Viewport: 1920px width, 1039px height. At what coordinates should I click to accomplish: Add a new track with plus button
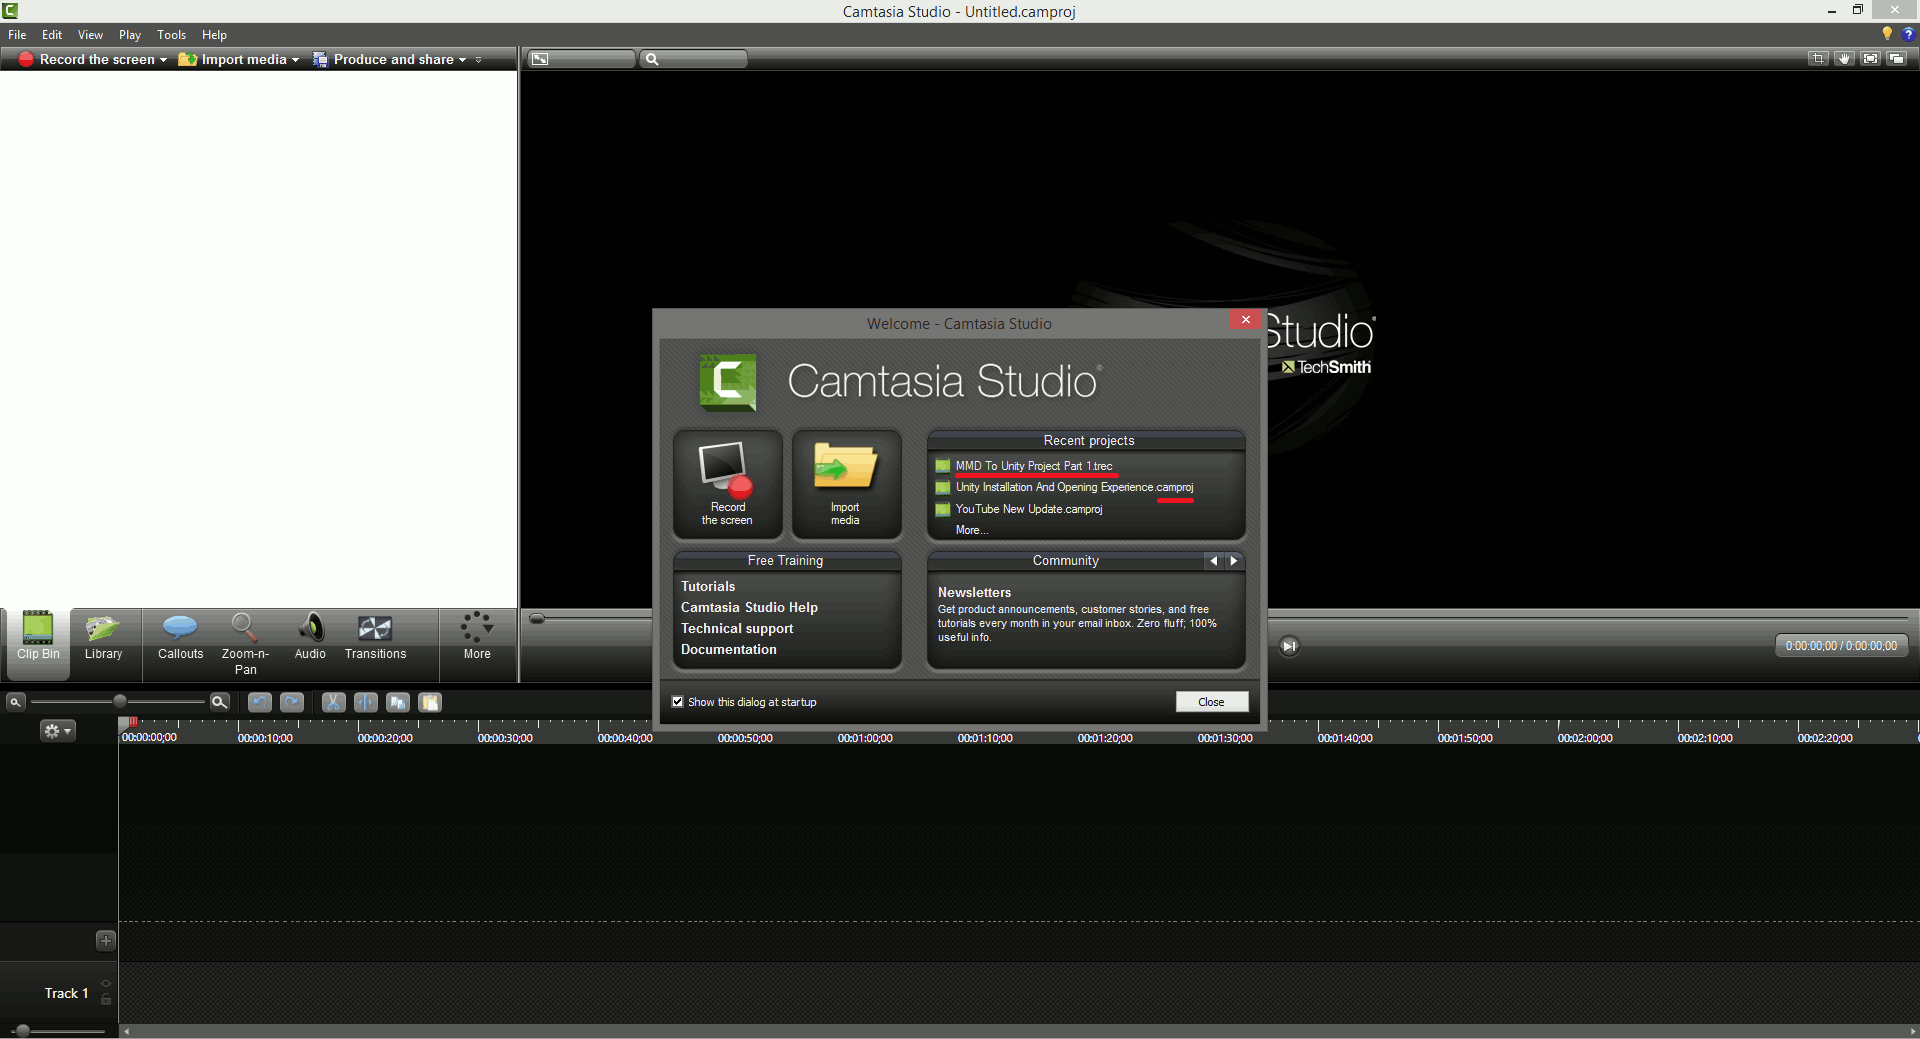click(106, 941)
